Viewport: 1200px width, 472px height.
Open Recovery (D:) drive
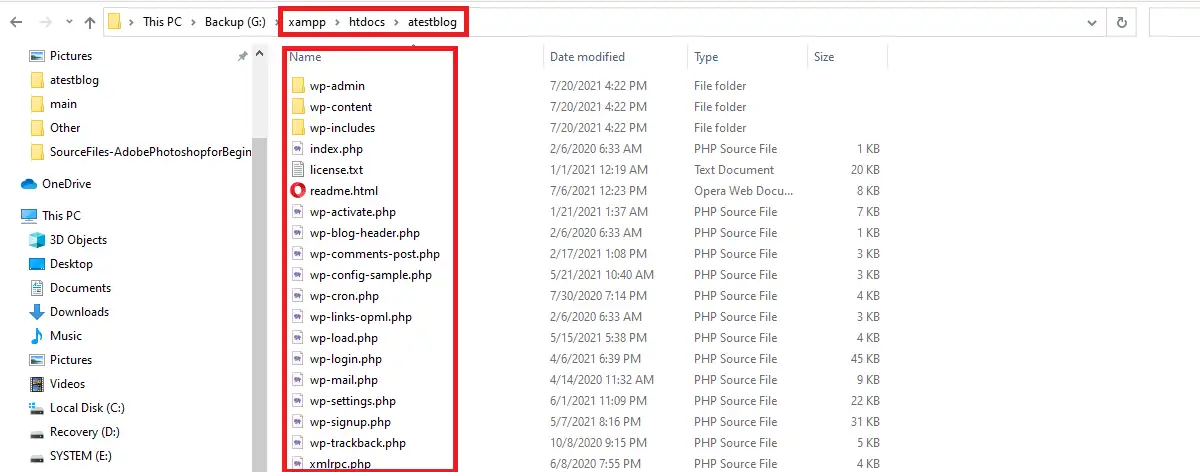86,432
